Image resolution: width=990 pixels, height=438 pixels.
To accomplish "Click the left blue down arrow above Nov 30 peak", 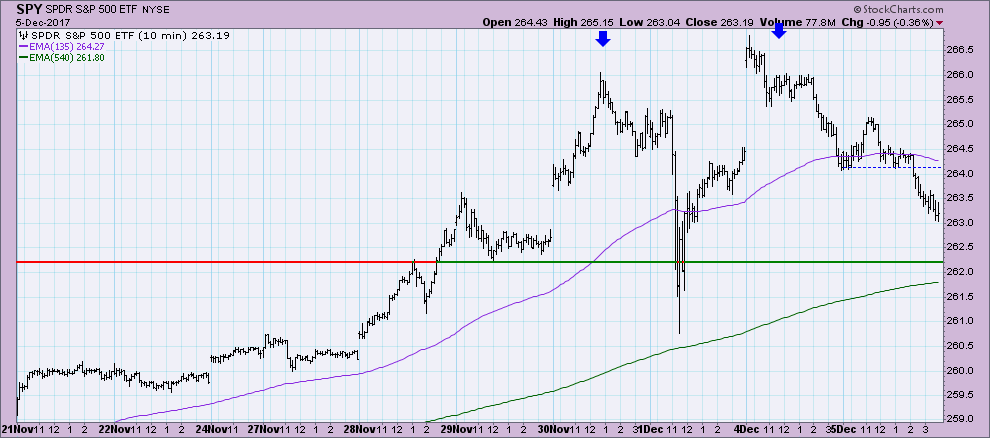I will point(602,39).
